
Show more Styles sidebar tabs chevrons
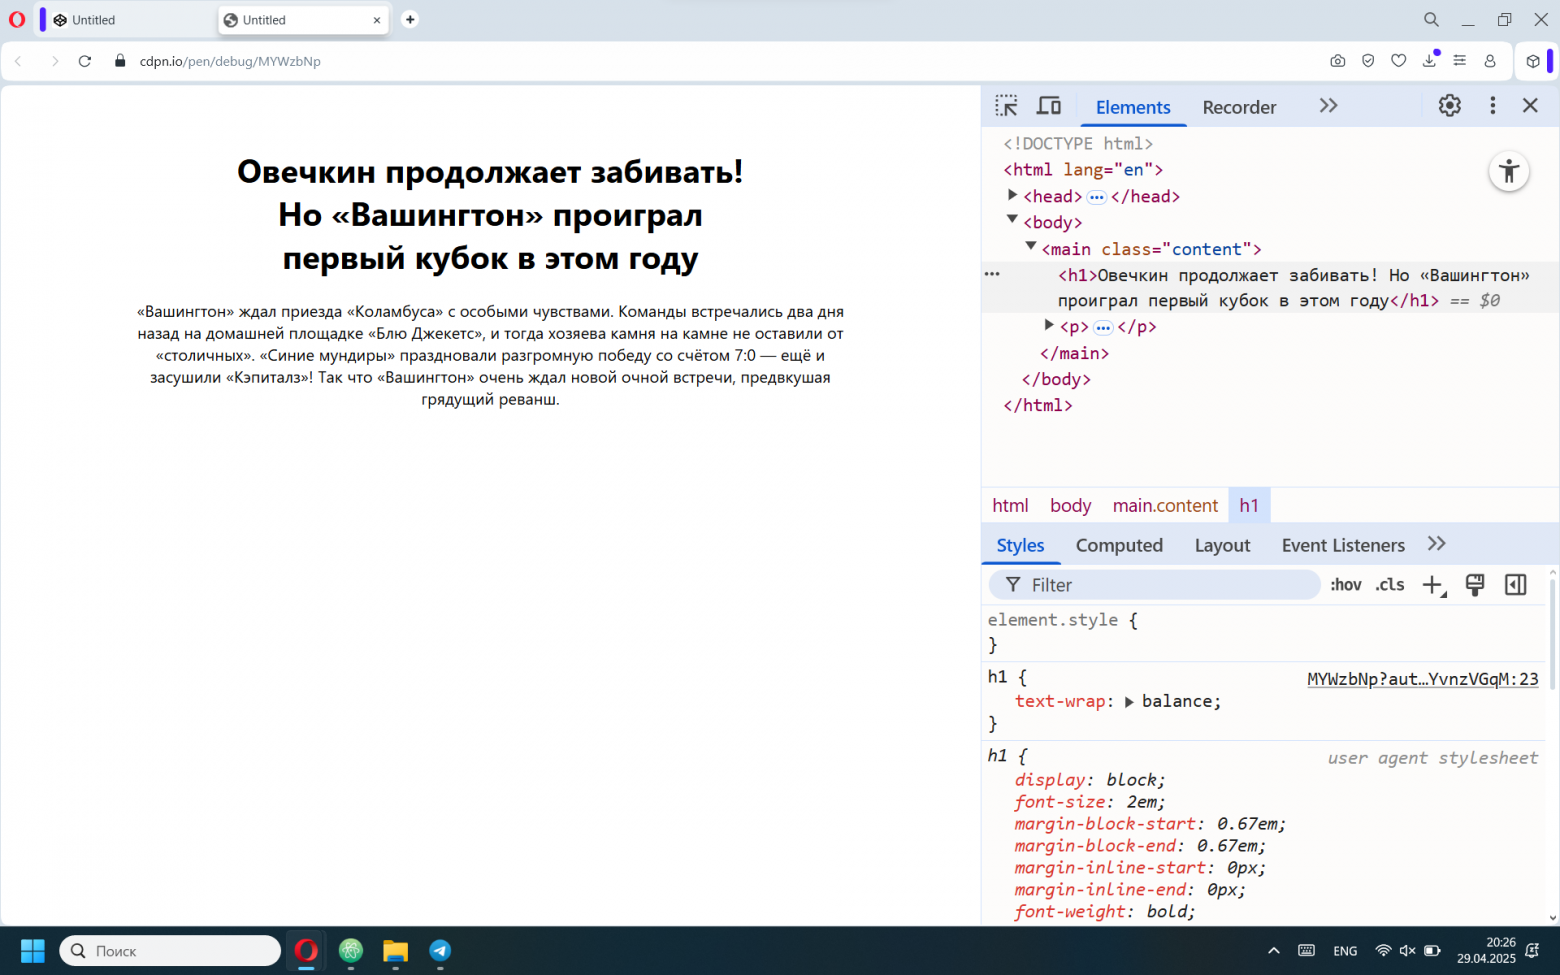pyautogui.click(x=1437, y=544)
